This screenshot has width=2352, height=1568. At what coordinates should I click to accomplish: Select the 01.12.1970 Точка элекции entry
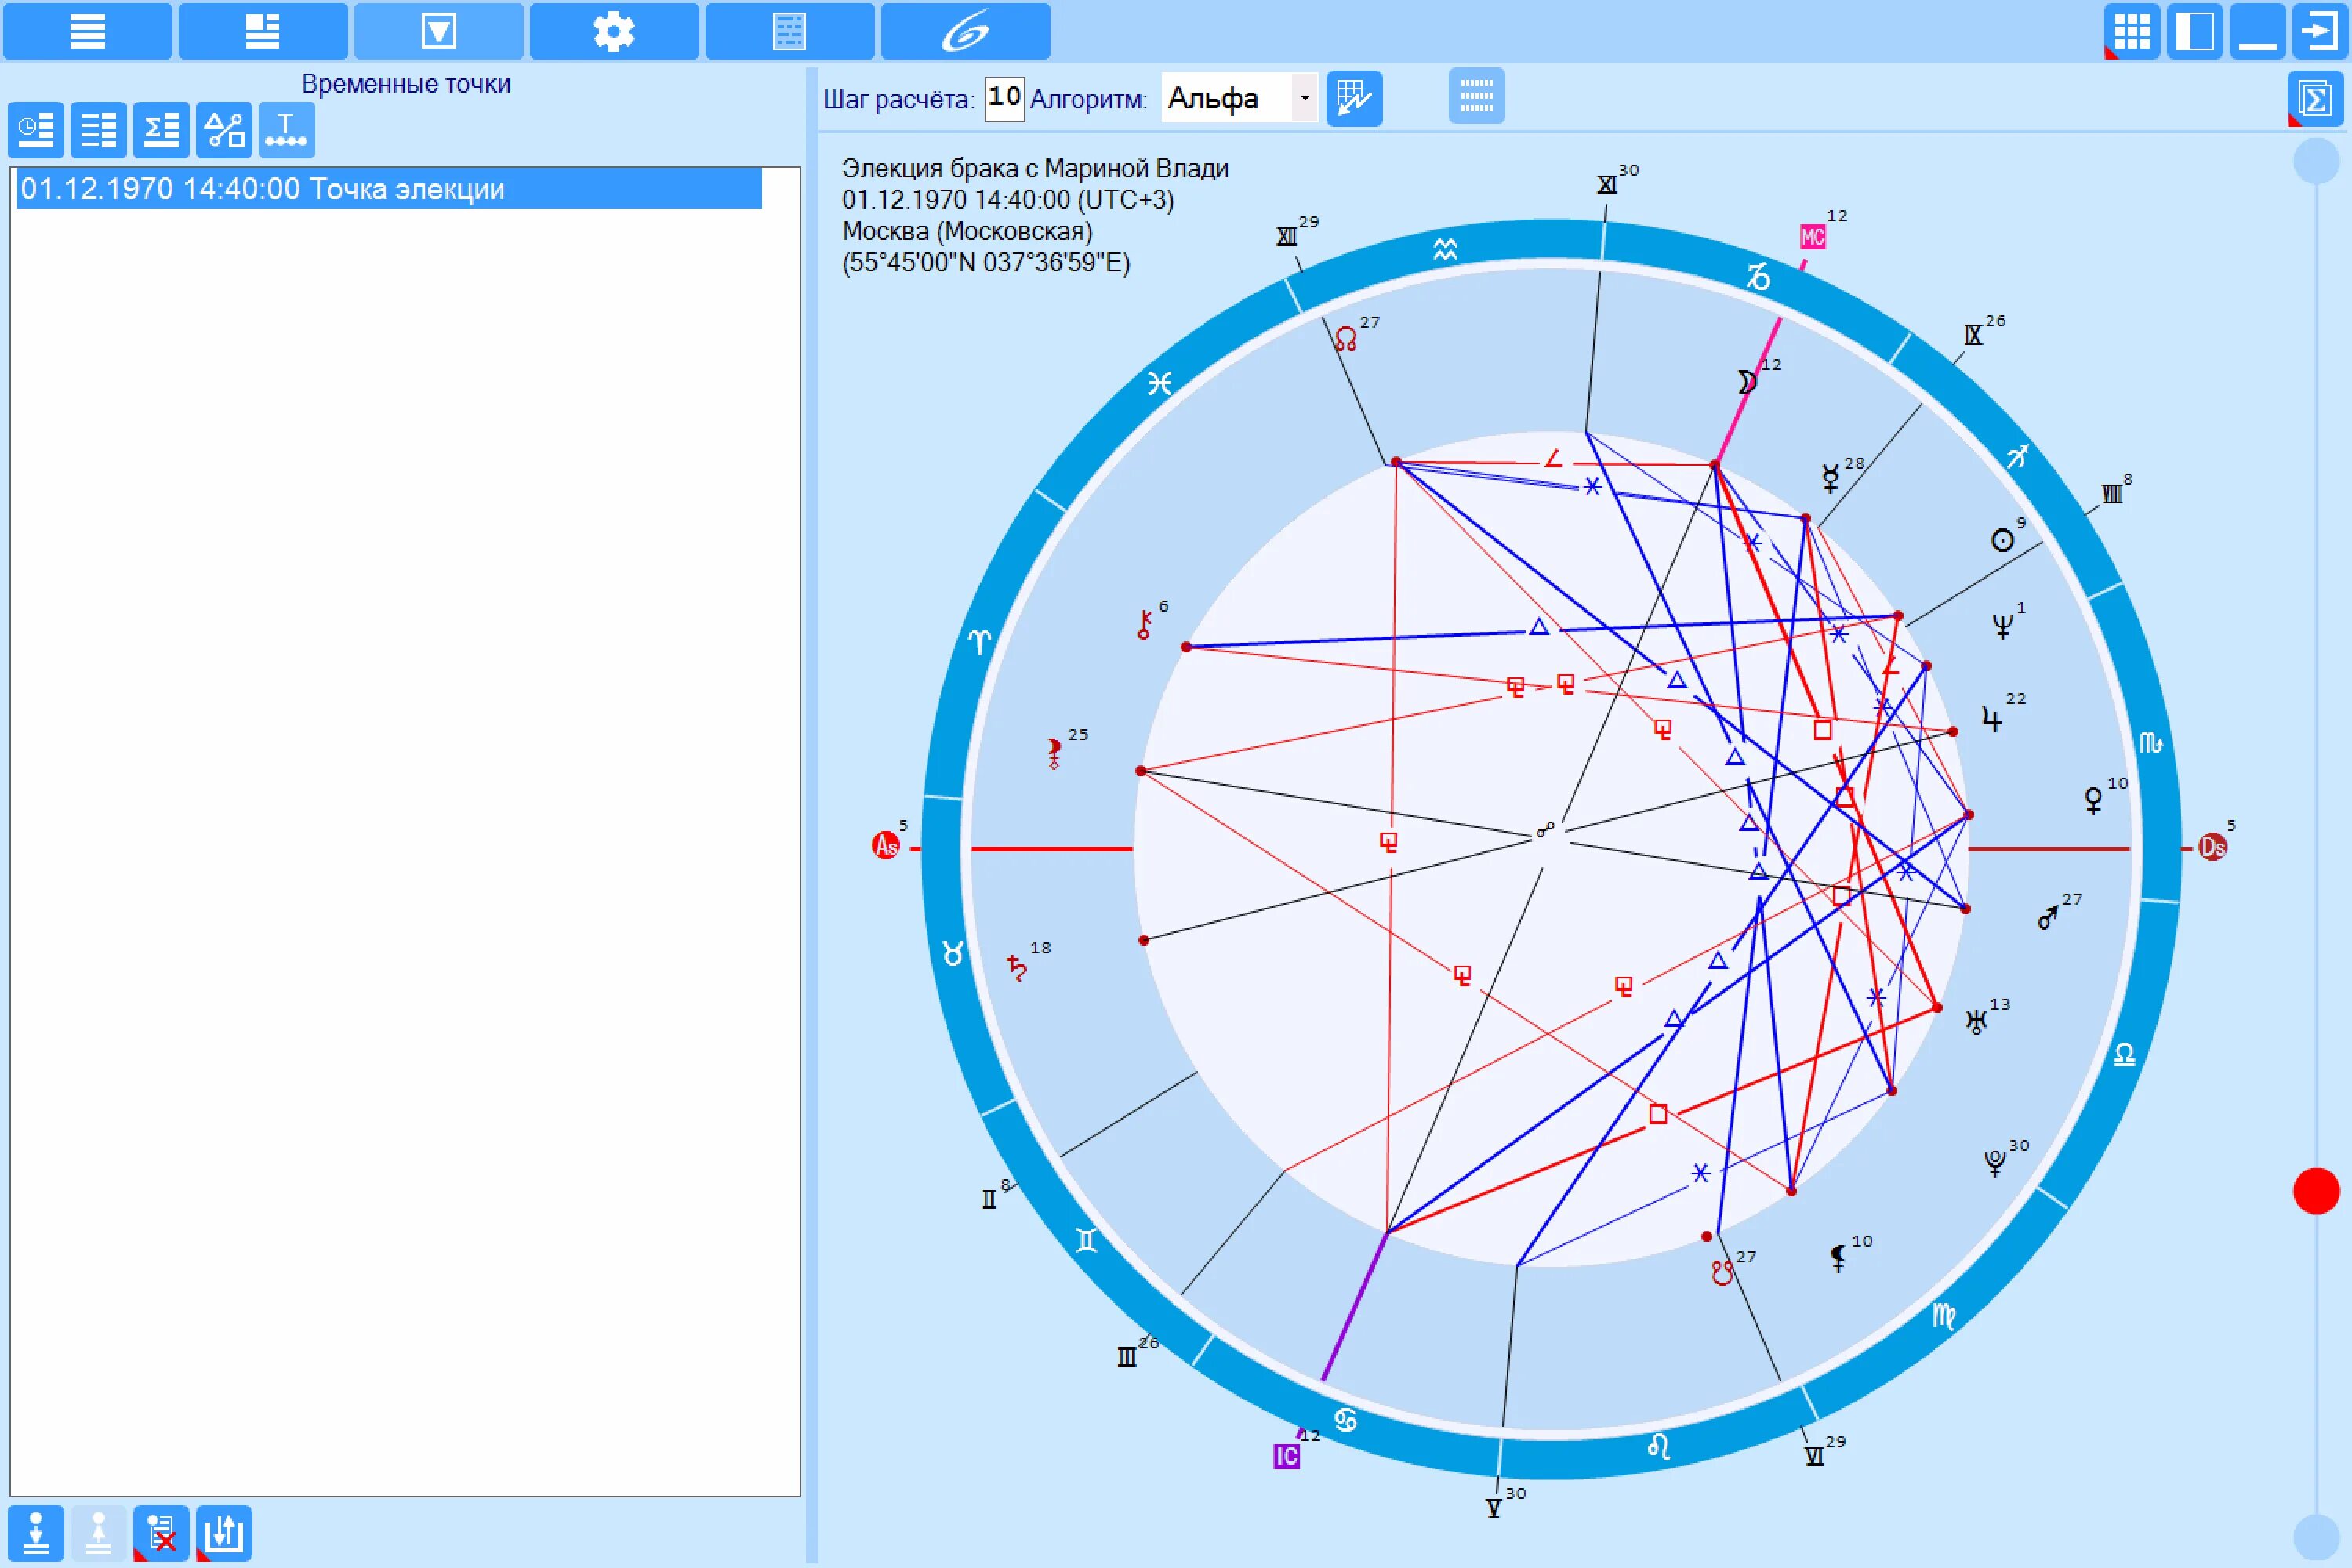pyautogui.click(x=389, y=189)
